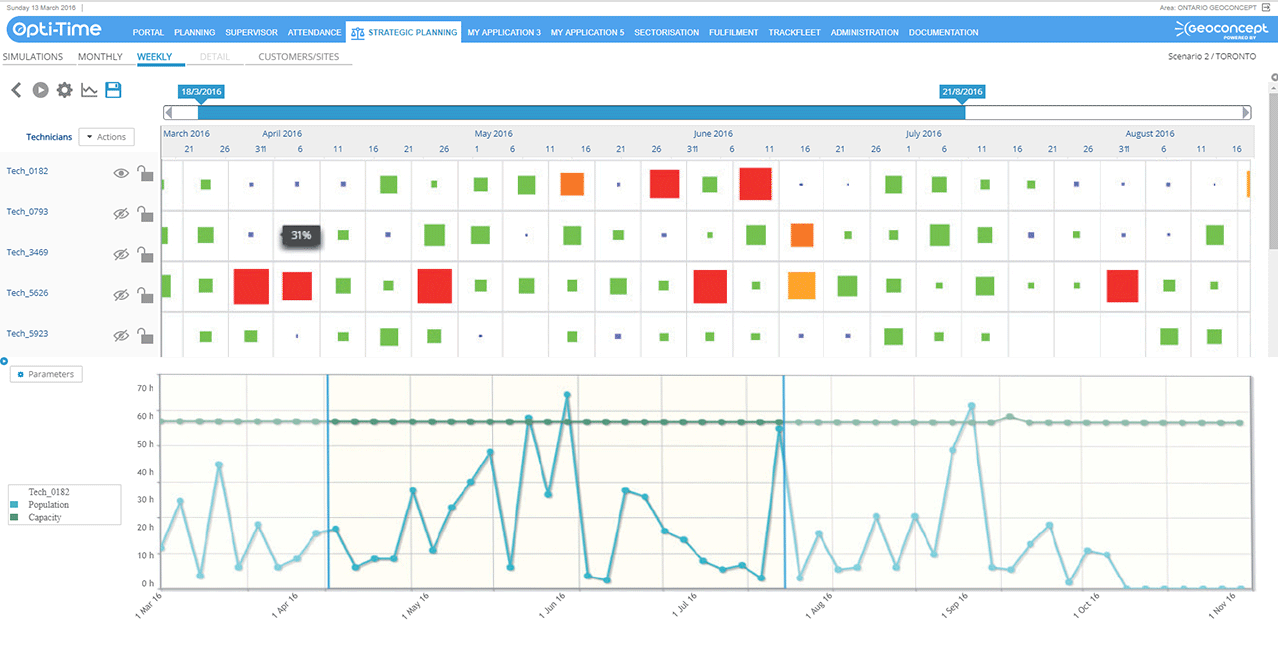Click the padlock icon for Tech_5626
Image resolution: width=1278 pixels, height=653 pixels.
click(146, 295)
